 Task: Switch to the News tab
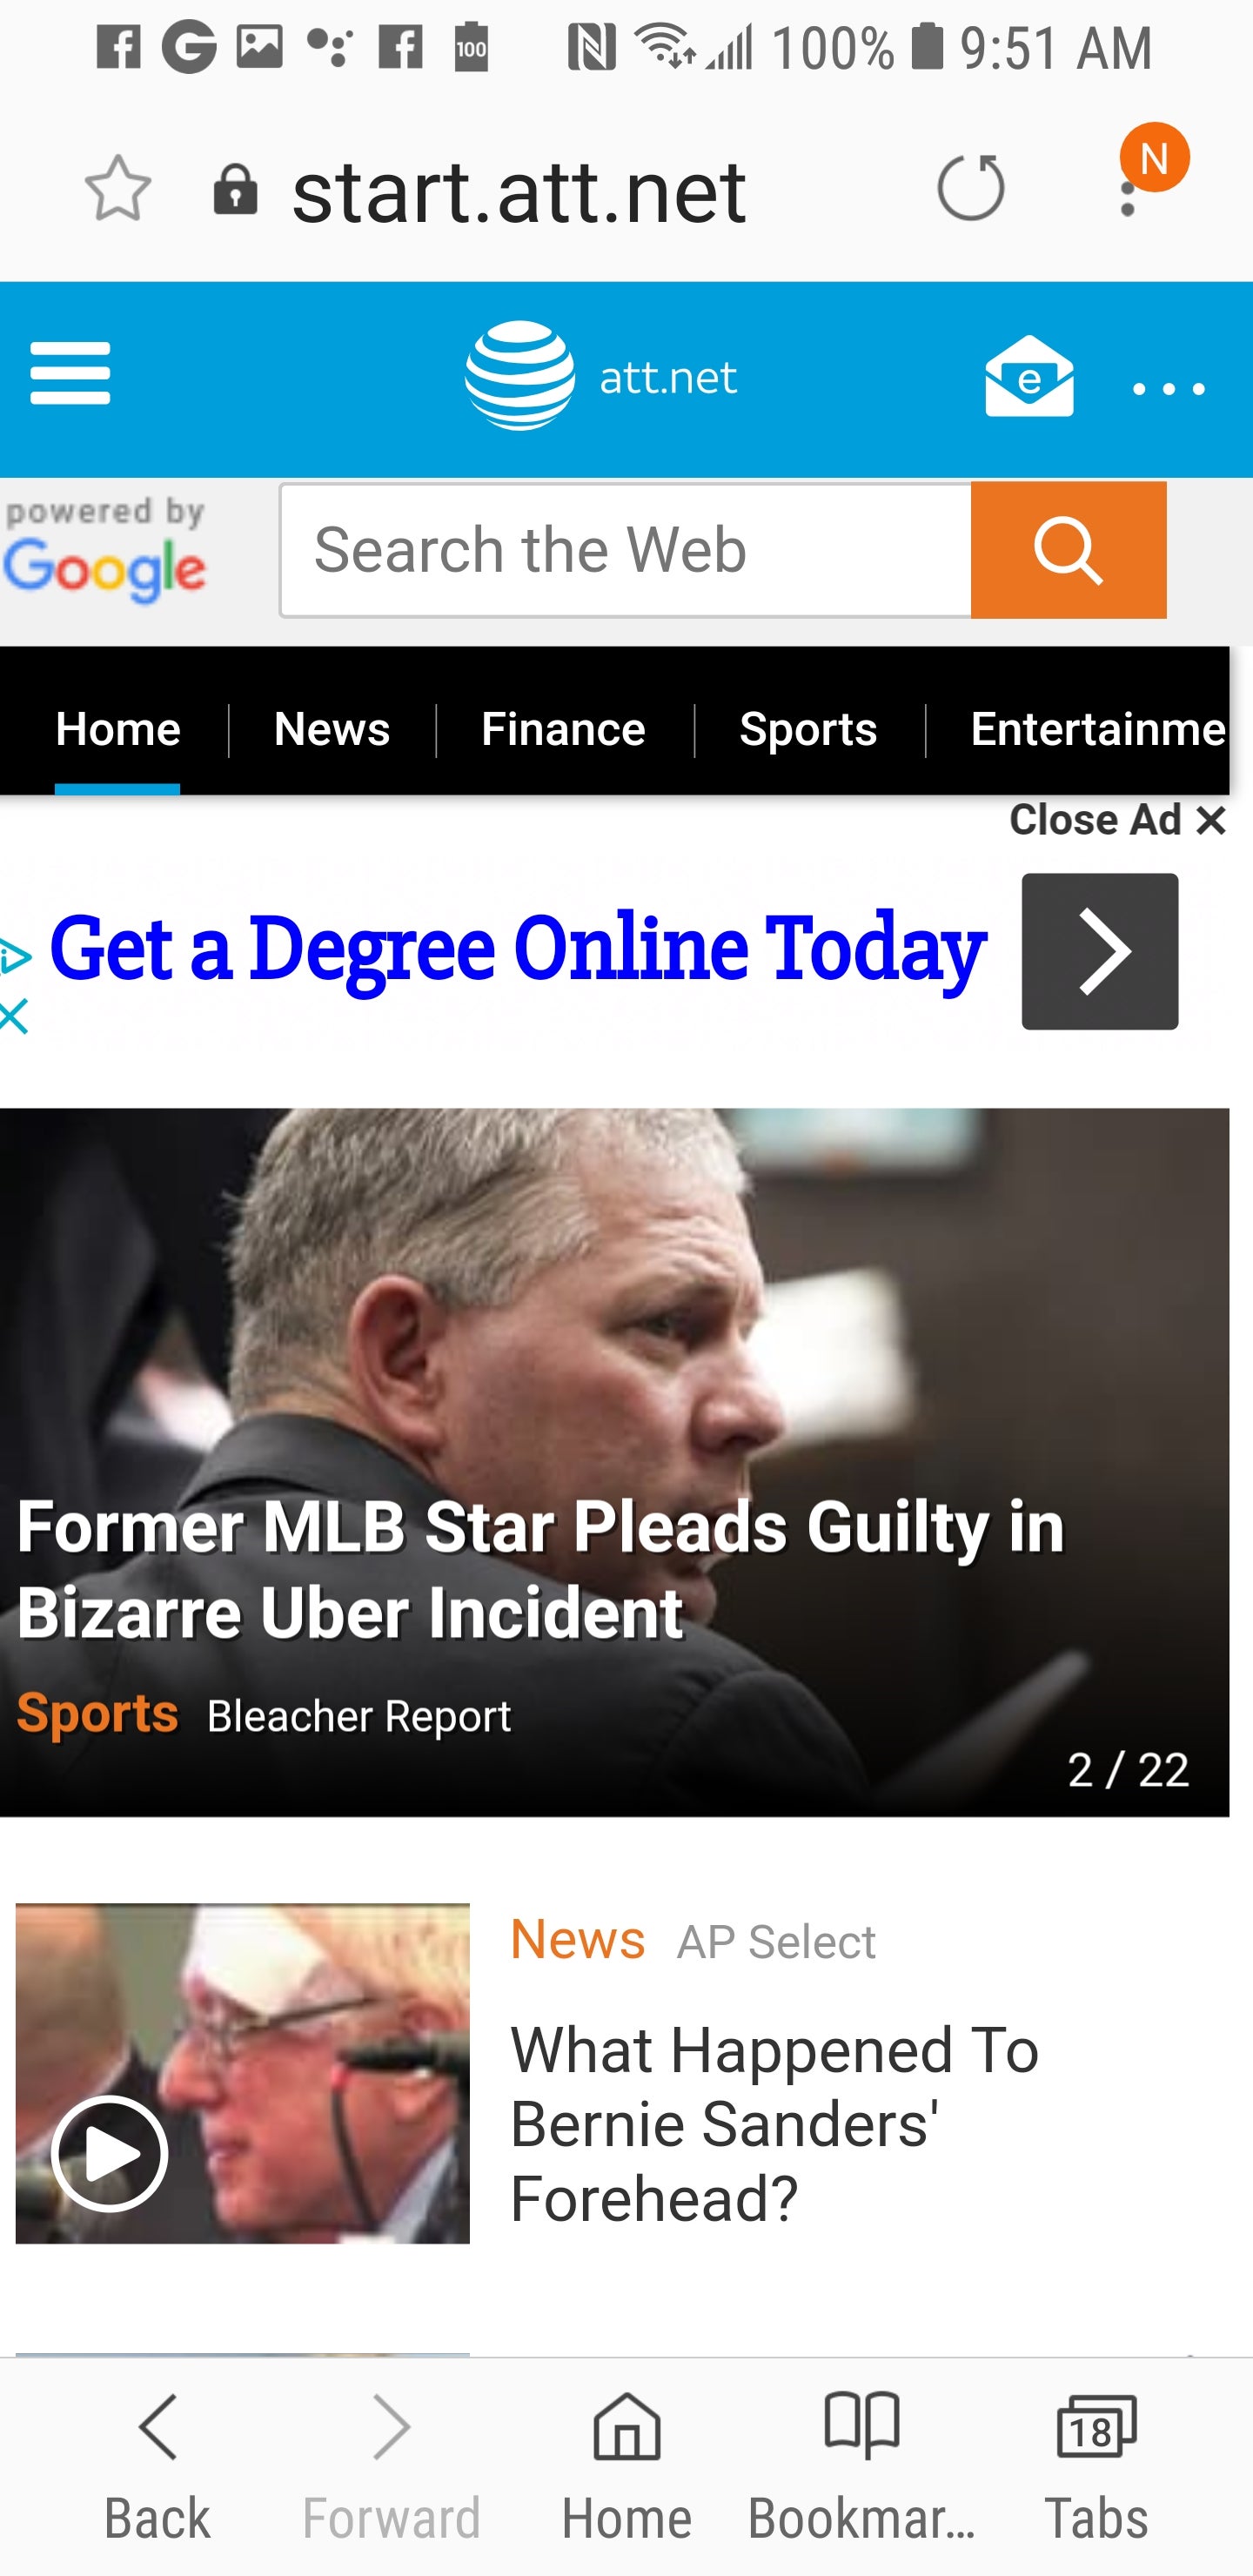[331, 729]
